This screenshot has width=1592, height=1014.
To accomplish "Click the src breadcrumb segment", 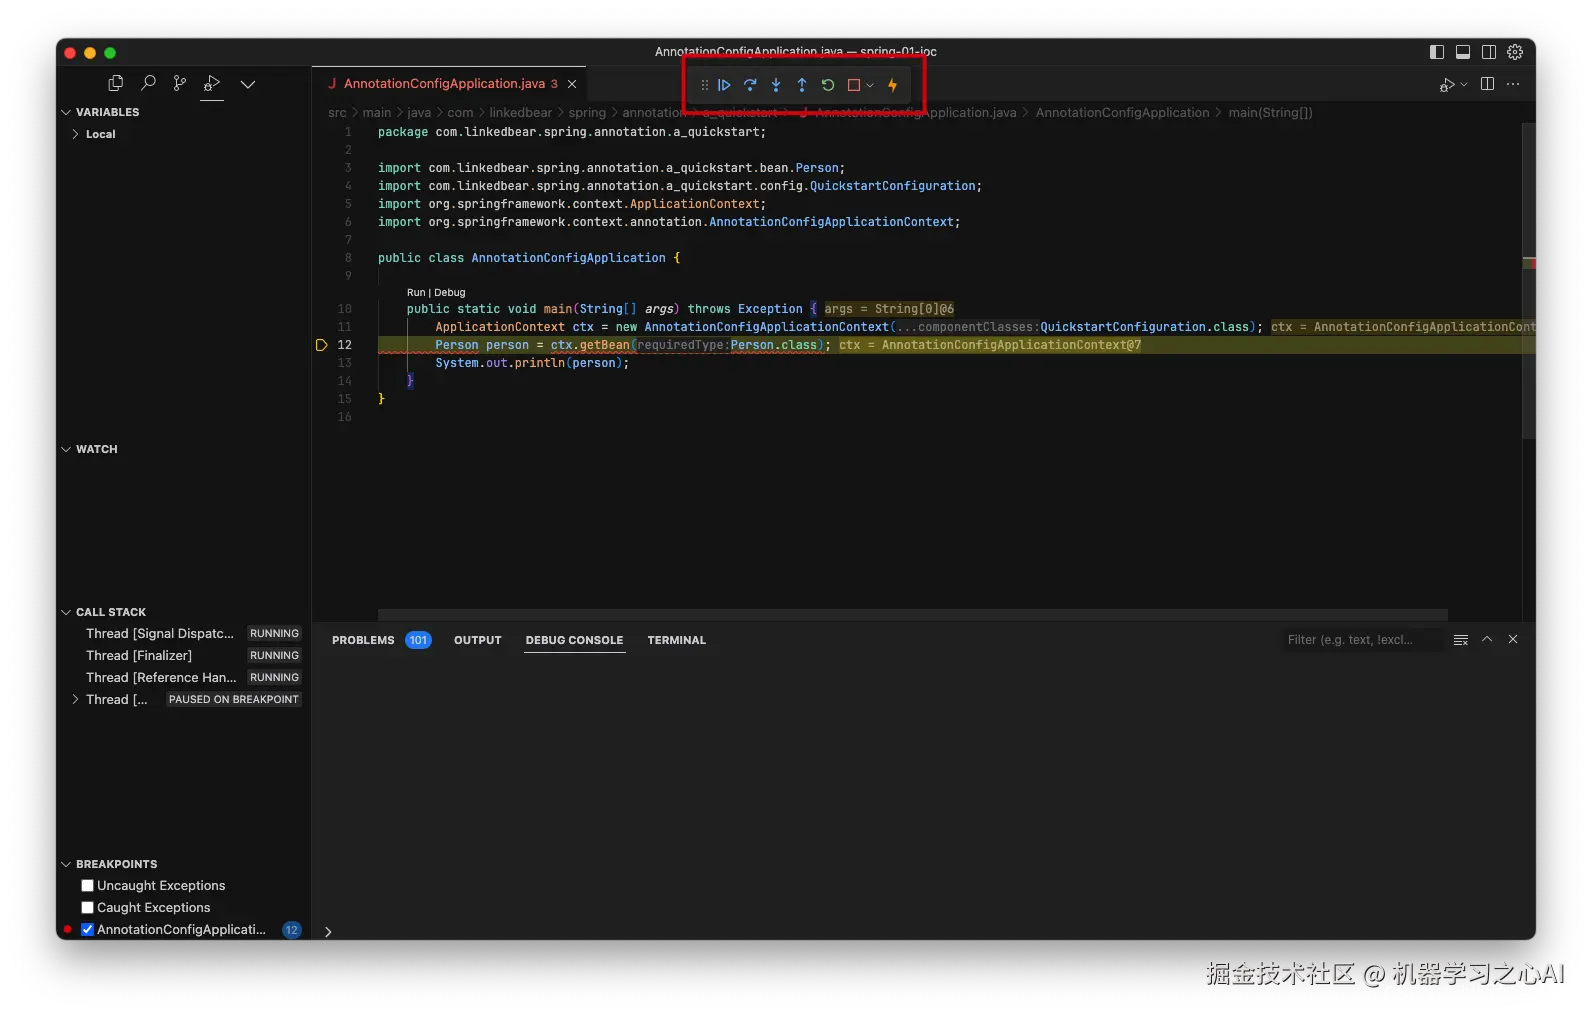I will tap(337, 113).
